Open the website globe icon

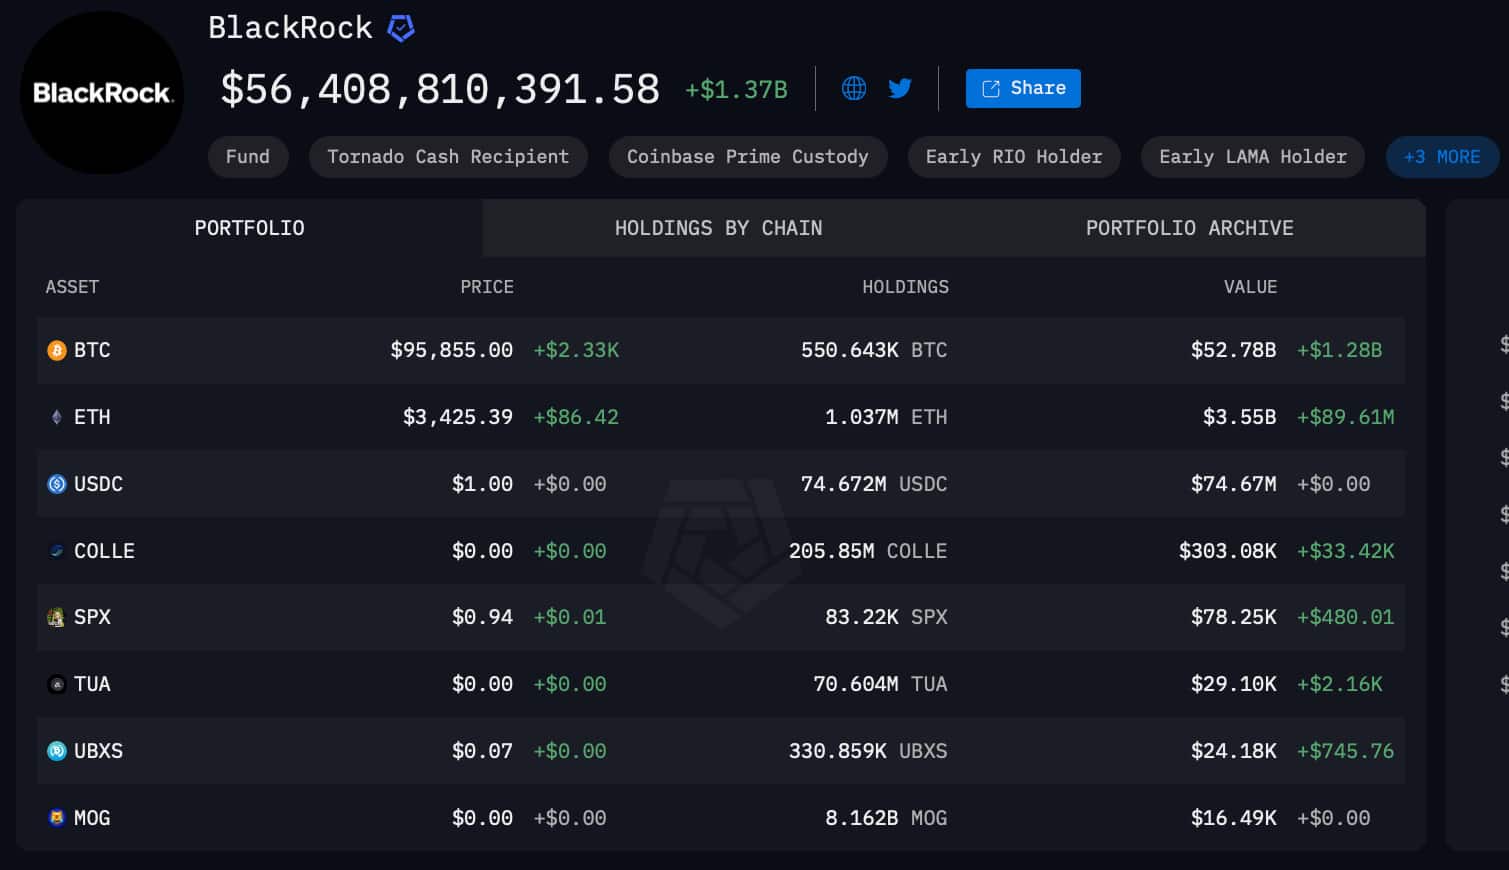(853, 88)
